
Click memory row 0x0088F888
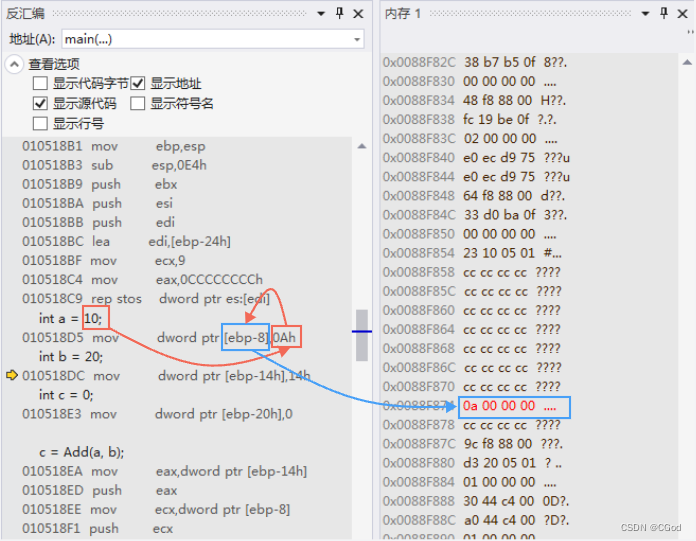pos(476,501)
